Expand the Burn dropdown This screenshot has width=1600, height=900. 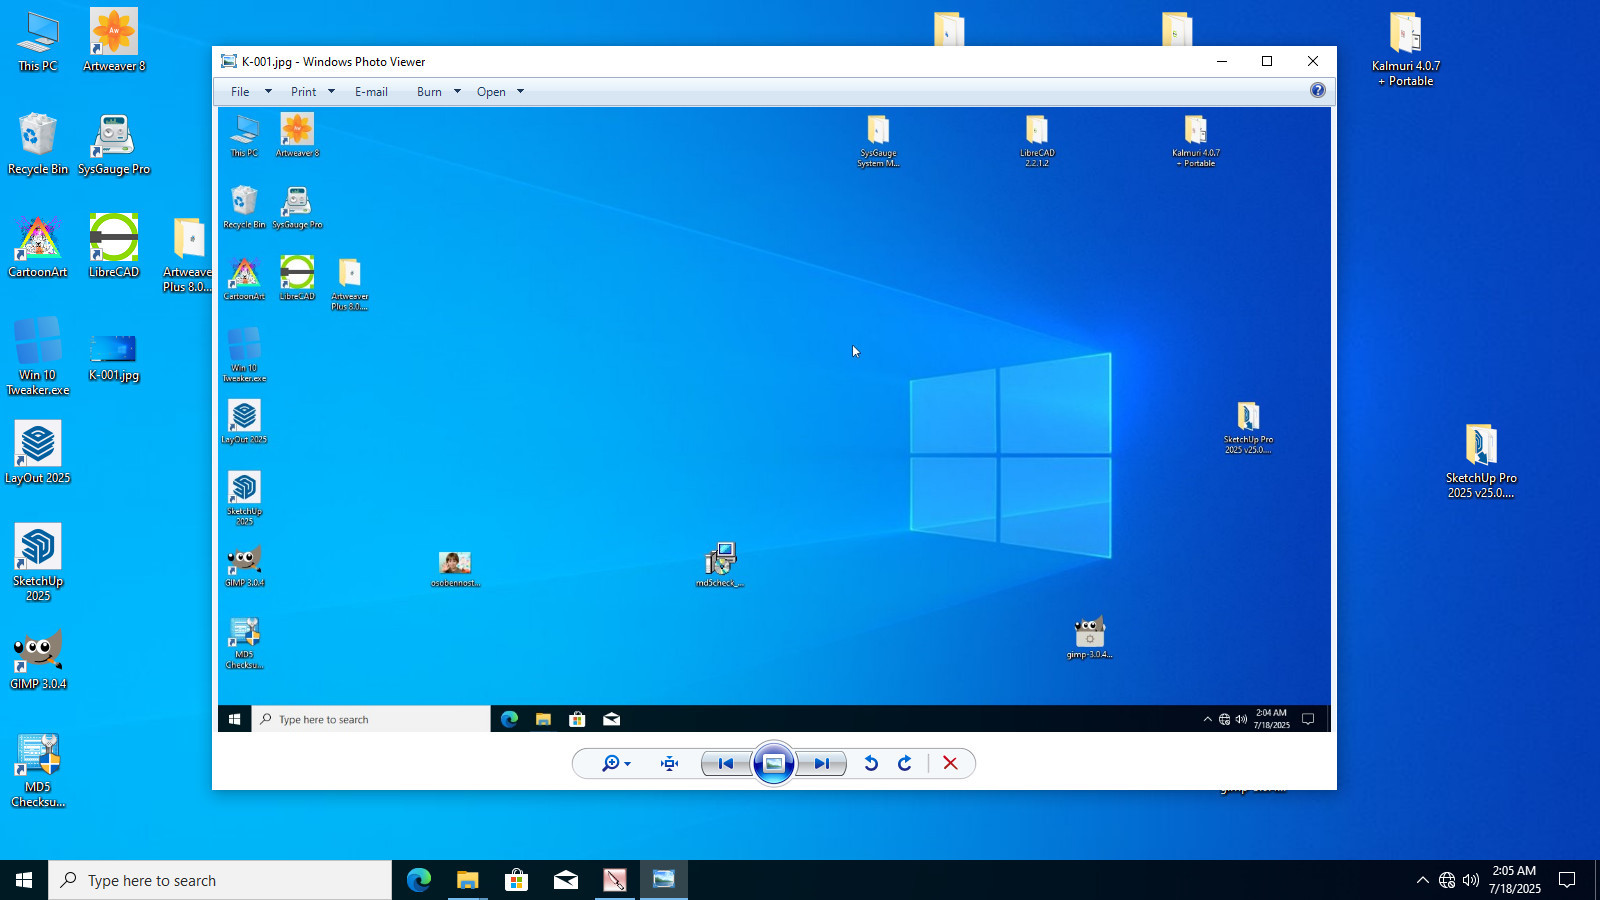tap(439, 92)
